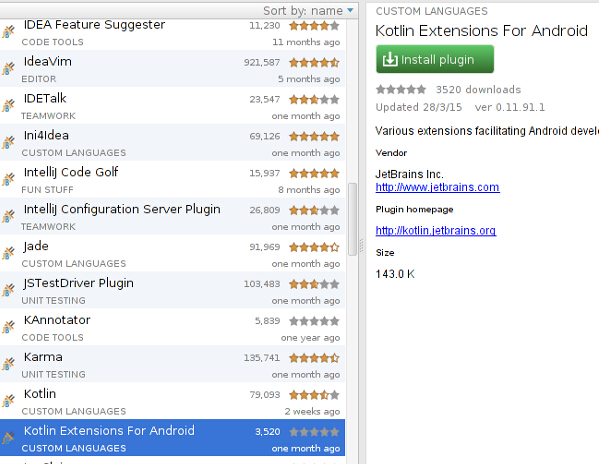The image size is (615, 465).
Task: Click the EDITOR category label under IdeaVim
Action: point(39,79)
